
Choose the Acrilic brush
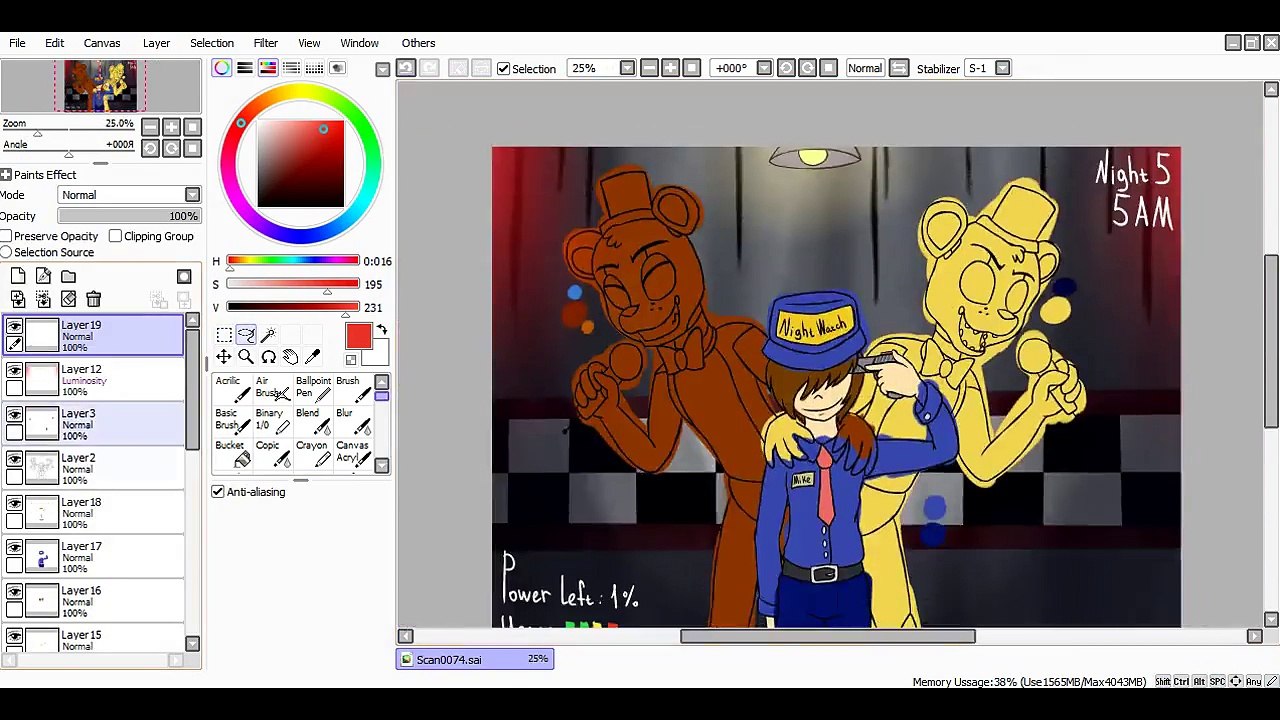click(x=232, y=390)
